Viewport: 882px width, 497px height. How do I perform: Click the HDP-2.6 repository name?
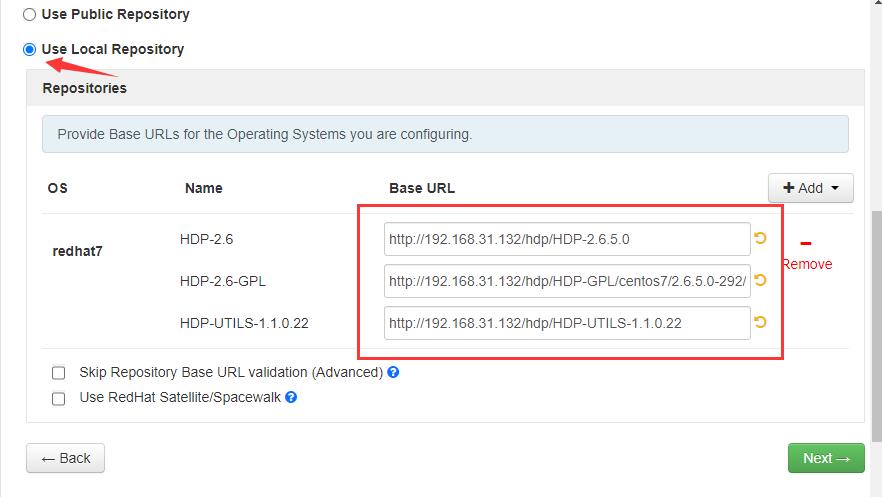click(206, 240)
